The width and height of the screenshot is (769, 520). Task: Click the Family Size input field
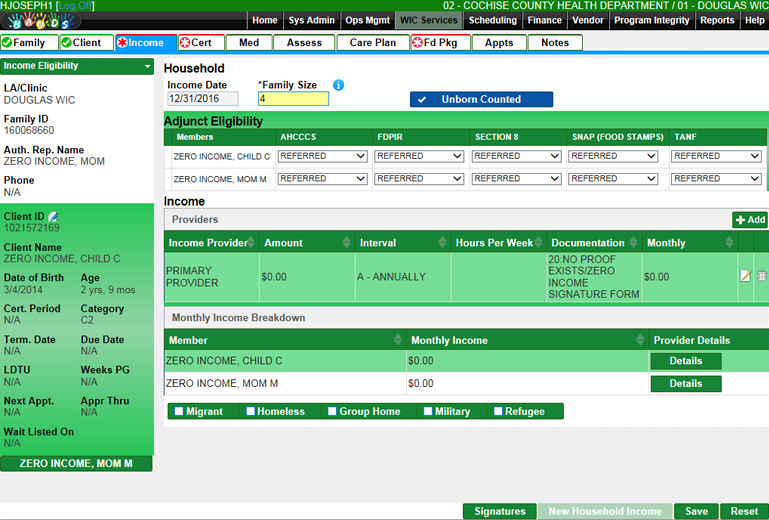(293, 99)
